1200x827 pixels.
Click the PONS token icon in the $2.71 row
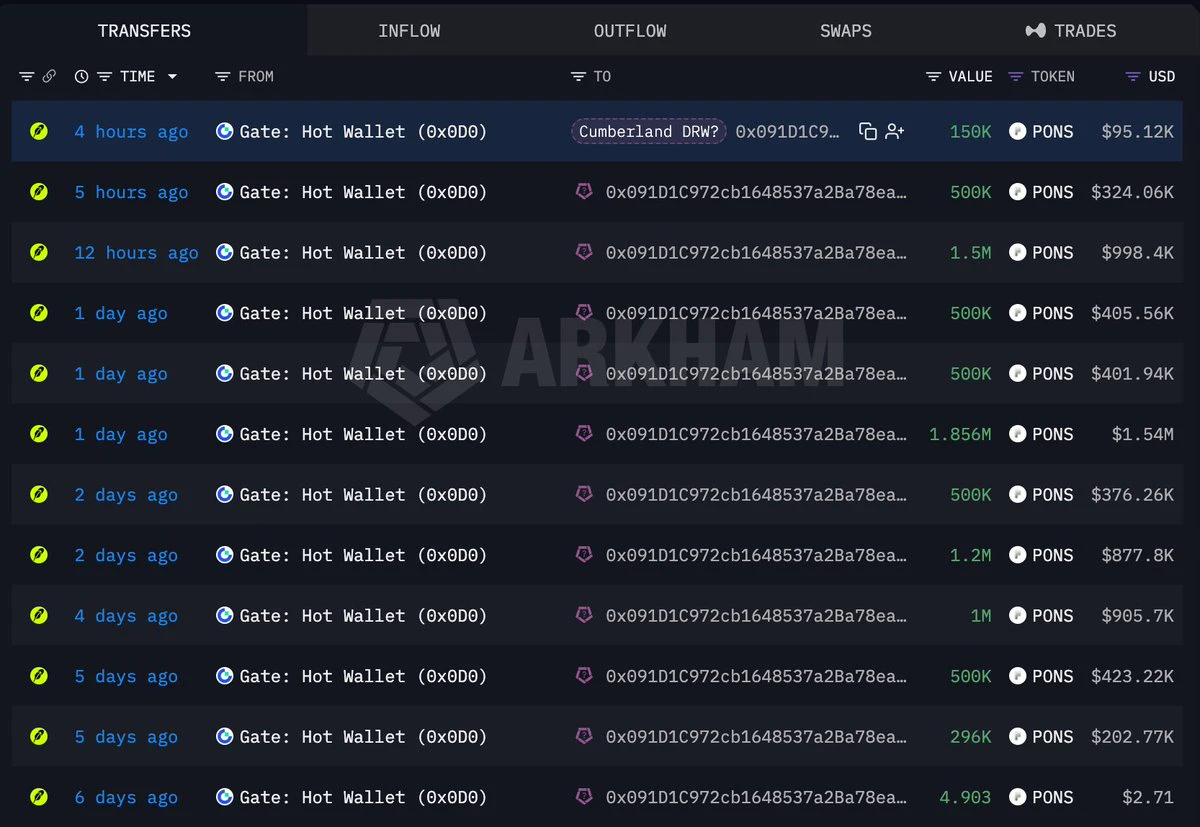point(1018,797)
